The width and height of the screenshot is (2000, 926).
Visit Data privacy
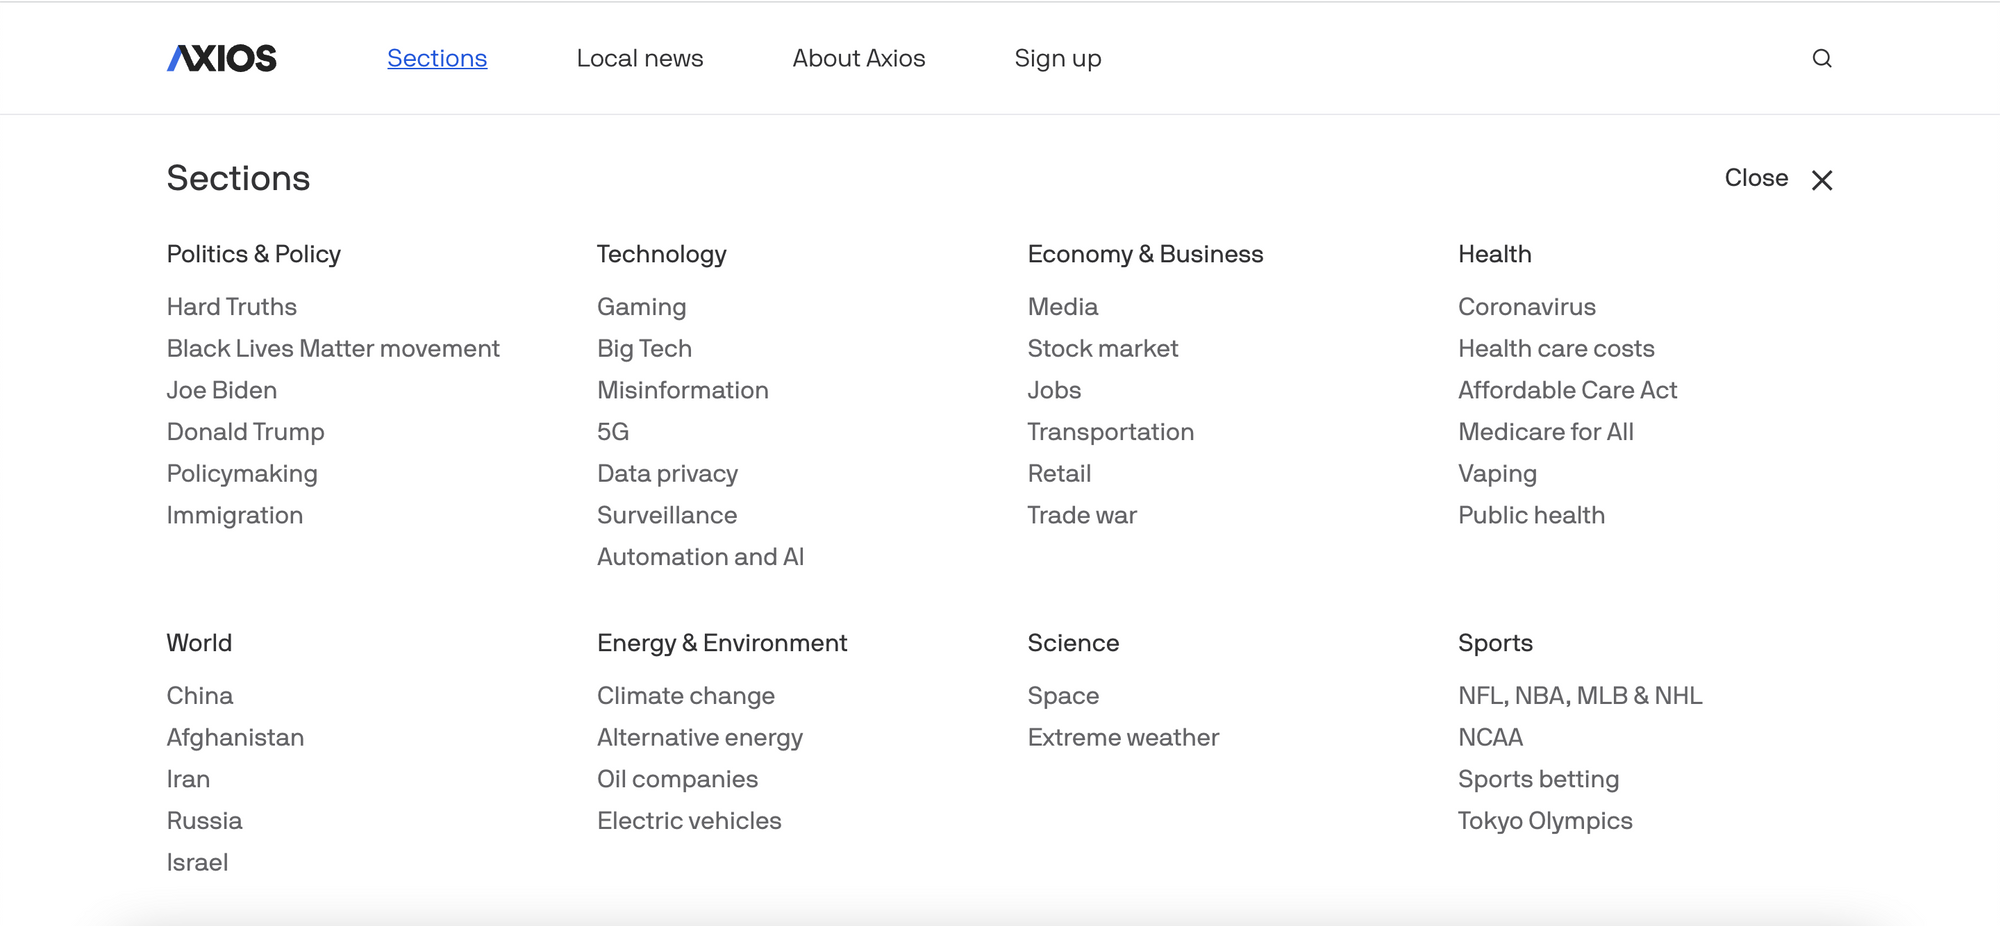click(x=668, y=474)
